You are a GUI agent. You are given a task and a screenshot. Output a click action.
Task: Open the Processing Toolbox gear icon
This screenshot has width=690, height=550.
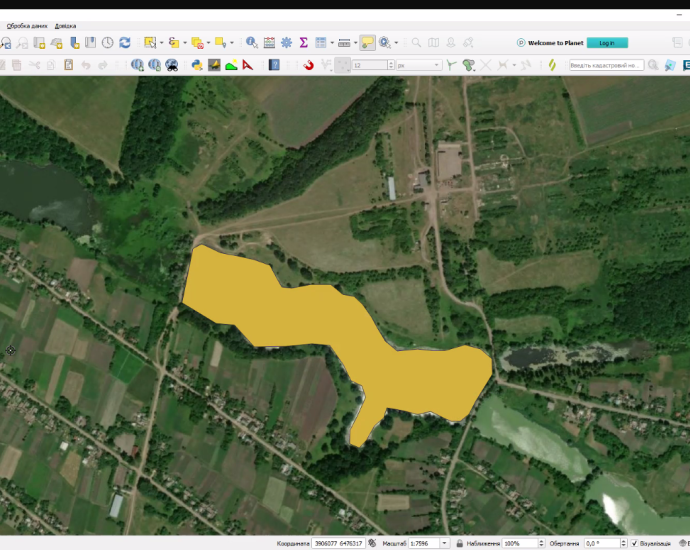(x=286, y=43)
